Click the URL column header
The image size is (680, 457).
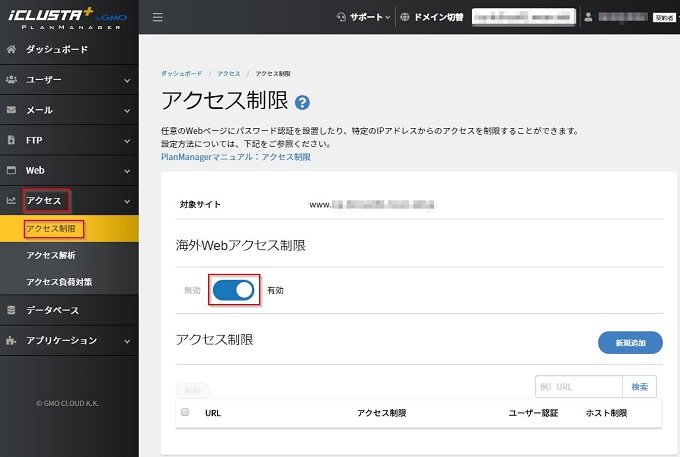point(213,413)
